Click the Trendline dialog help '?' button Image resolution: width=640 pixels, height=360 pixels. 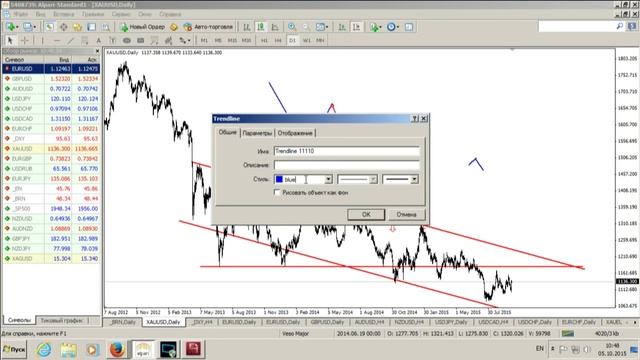415,118
